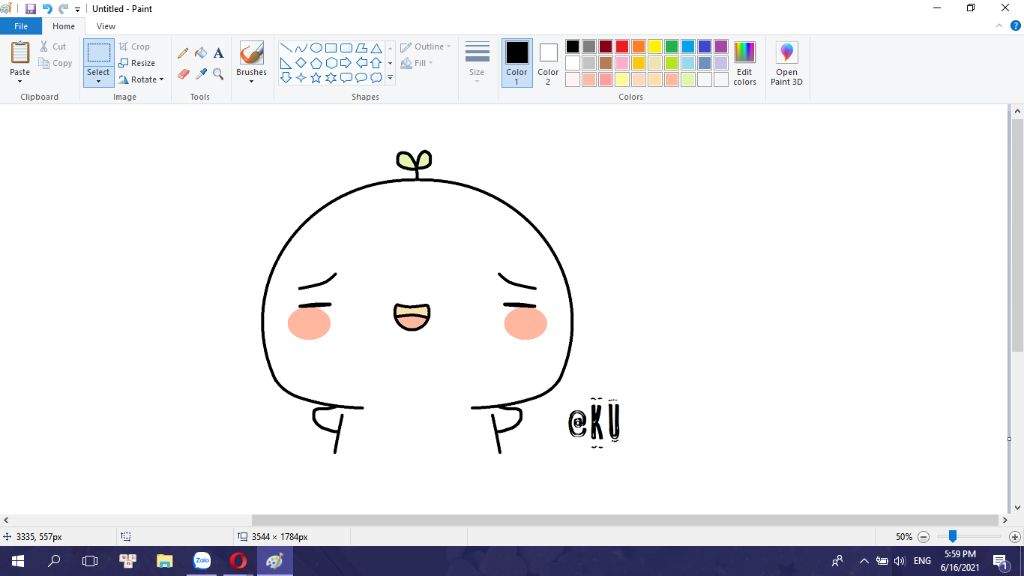
Task: Choose the Five-point star shape
Action: point(315,78)
